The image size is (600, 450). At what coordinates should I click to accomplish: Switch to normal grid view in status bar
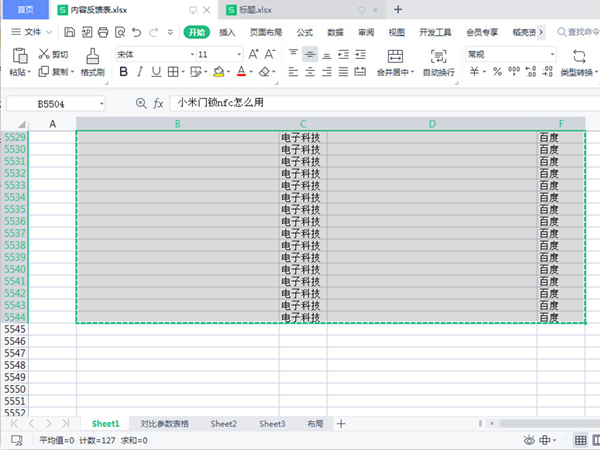pyautogui.click(x=581, y=440)
